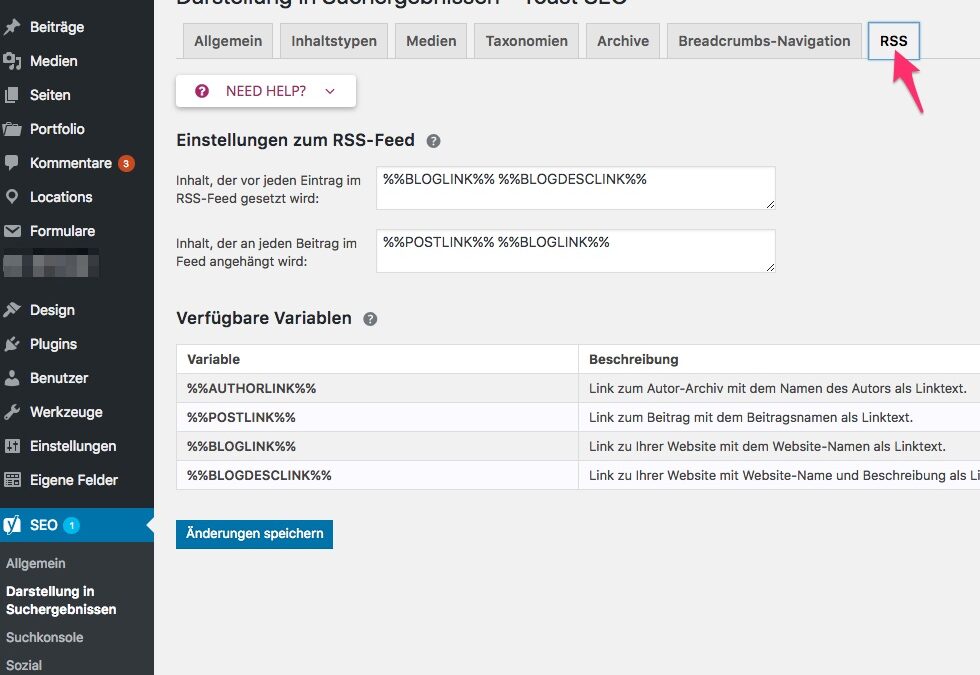Click the Beiträge pin icon in sidebar

point(13,27)
